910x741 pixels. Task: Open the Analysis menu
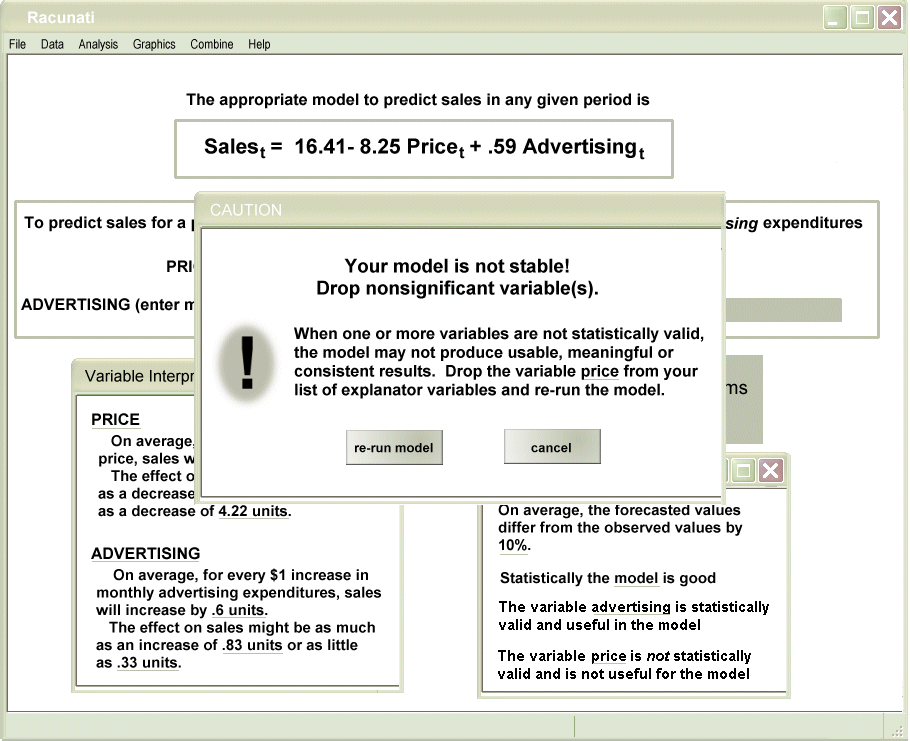pos(98,44)
